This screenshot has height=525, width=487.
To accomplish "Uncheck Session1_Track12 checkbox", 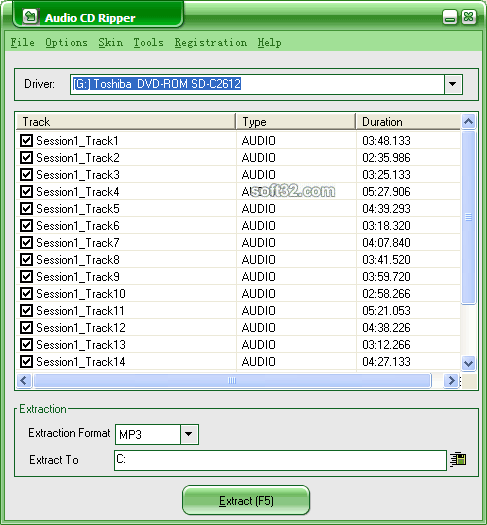I will coord(26,327).
